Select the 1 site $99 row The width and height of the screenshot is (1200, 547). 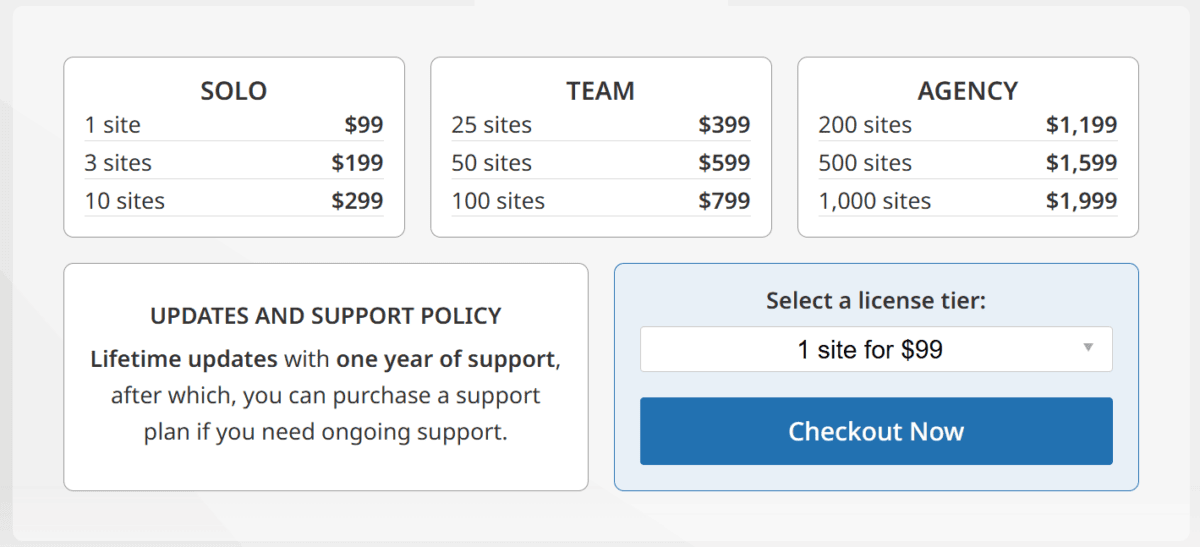pos(234,125)
